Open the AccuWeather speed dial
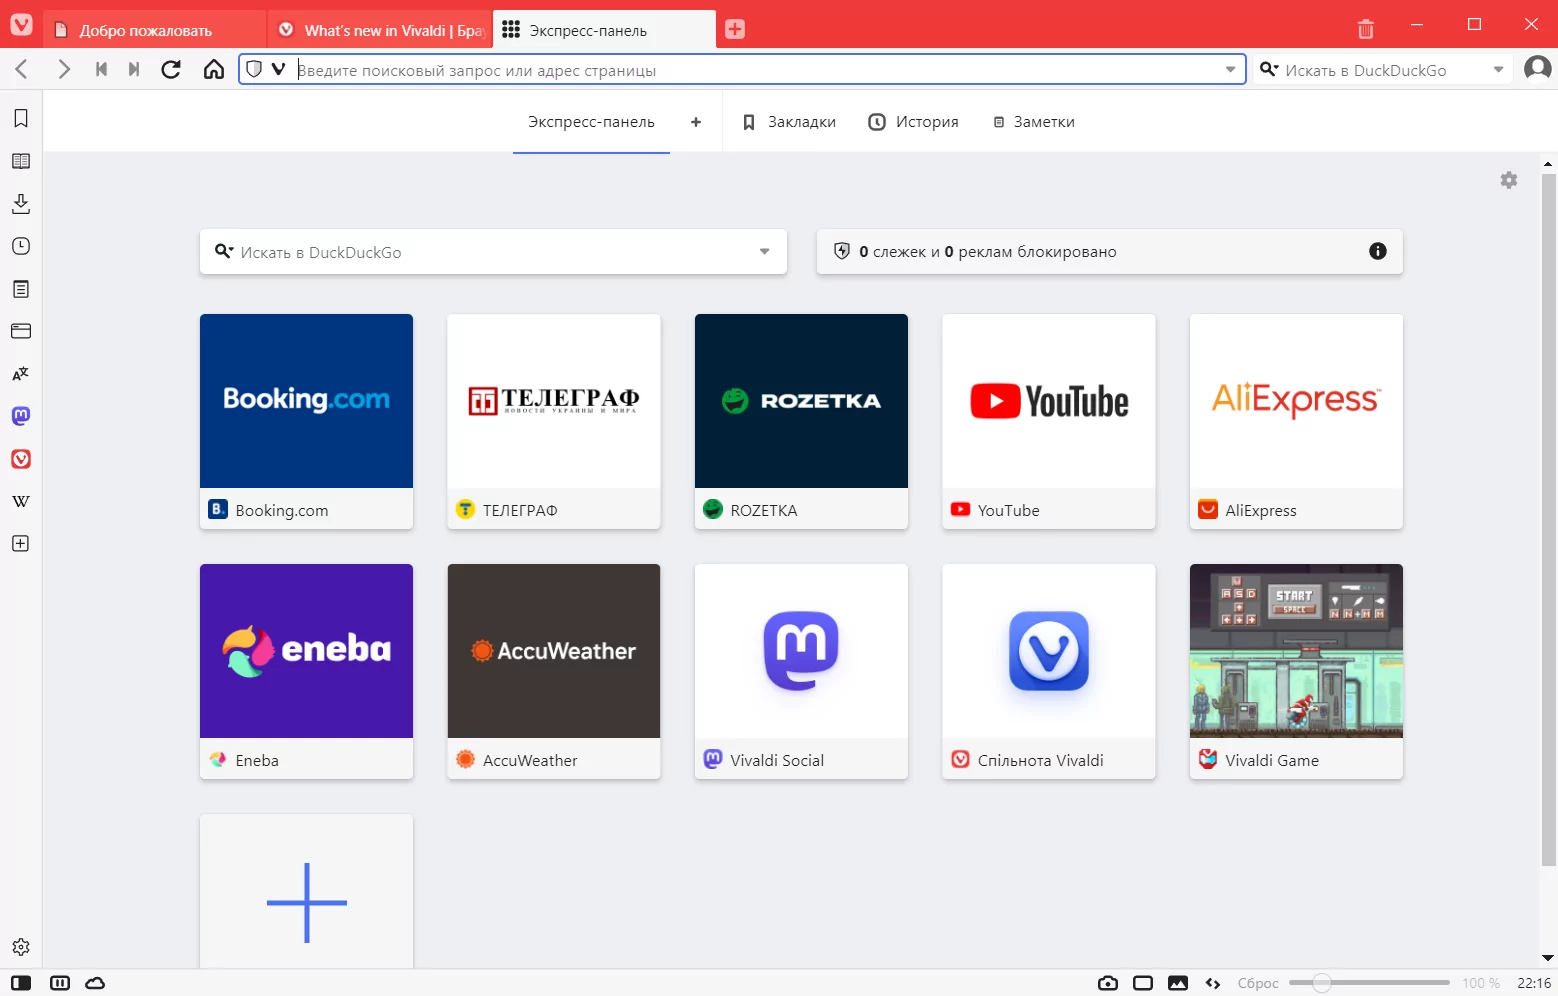 (554, 671)
